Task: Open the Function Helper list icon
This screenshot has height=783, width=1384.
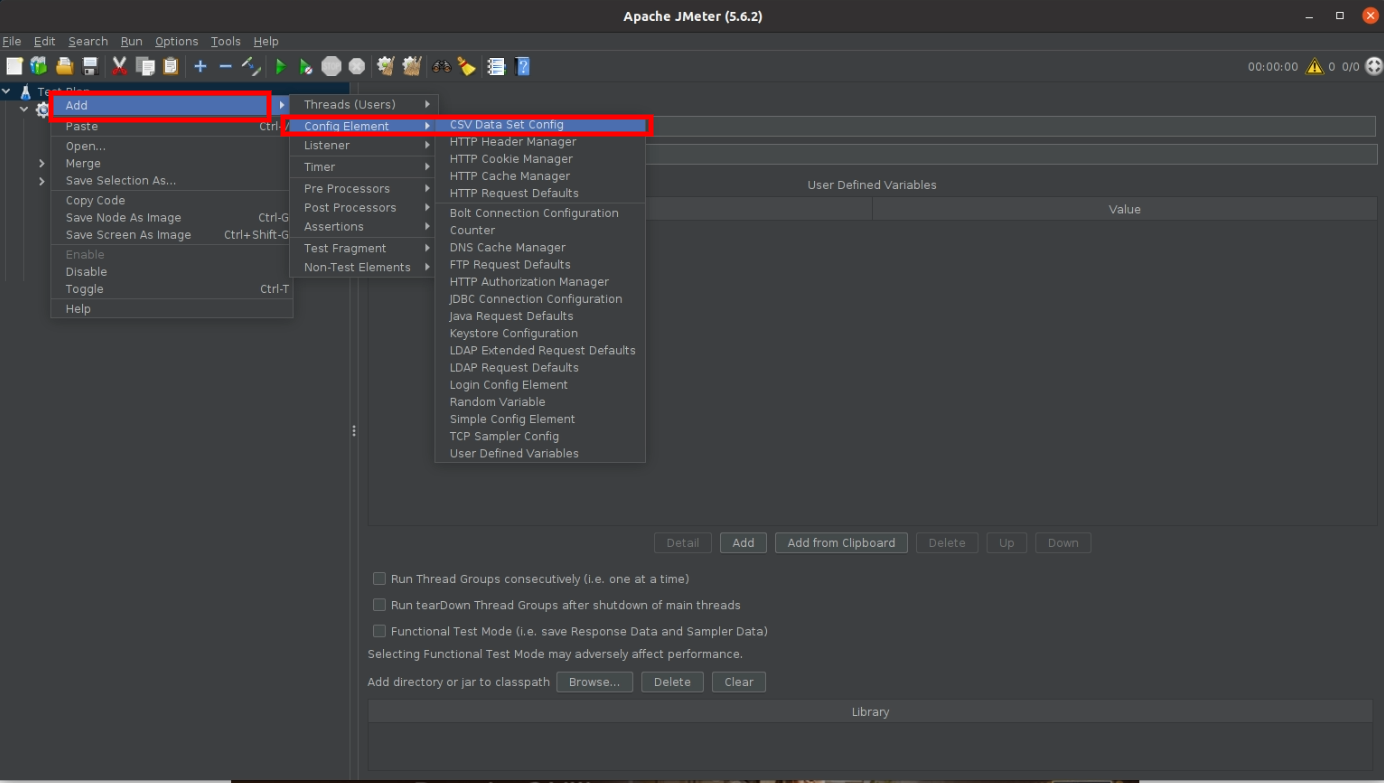Action: pos(496,66)
